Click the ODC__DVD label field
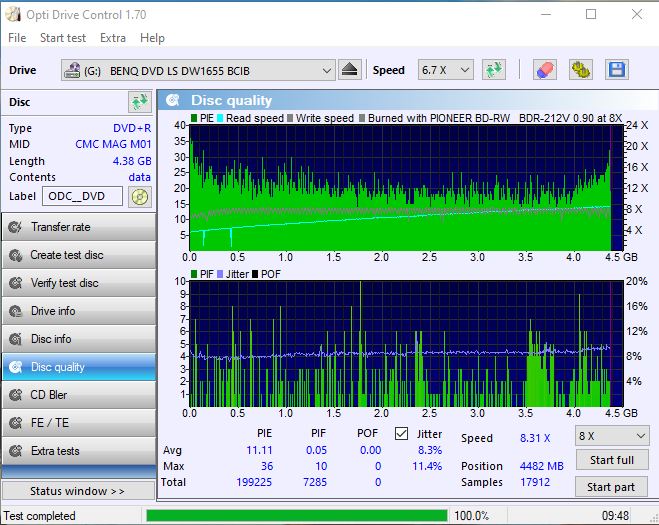The image size is (659, 525). (x=83, y=196)
